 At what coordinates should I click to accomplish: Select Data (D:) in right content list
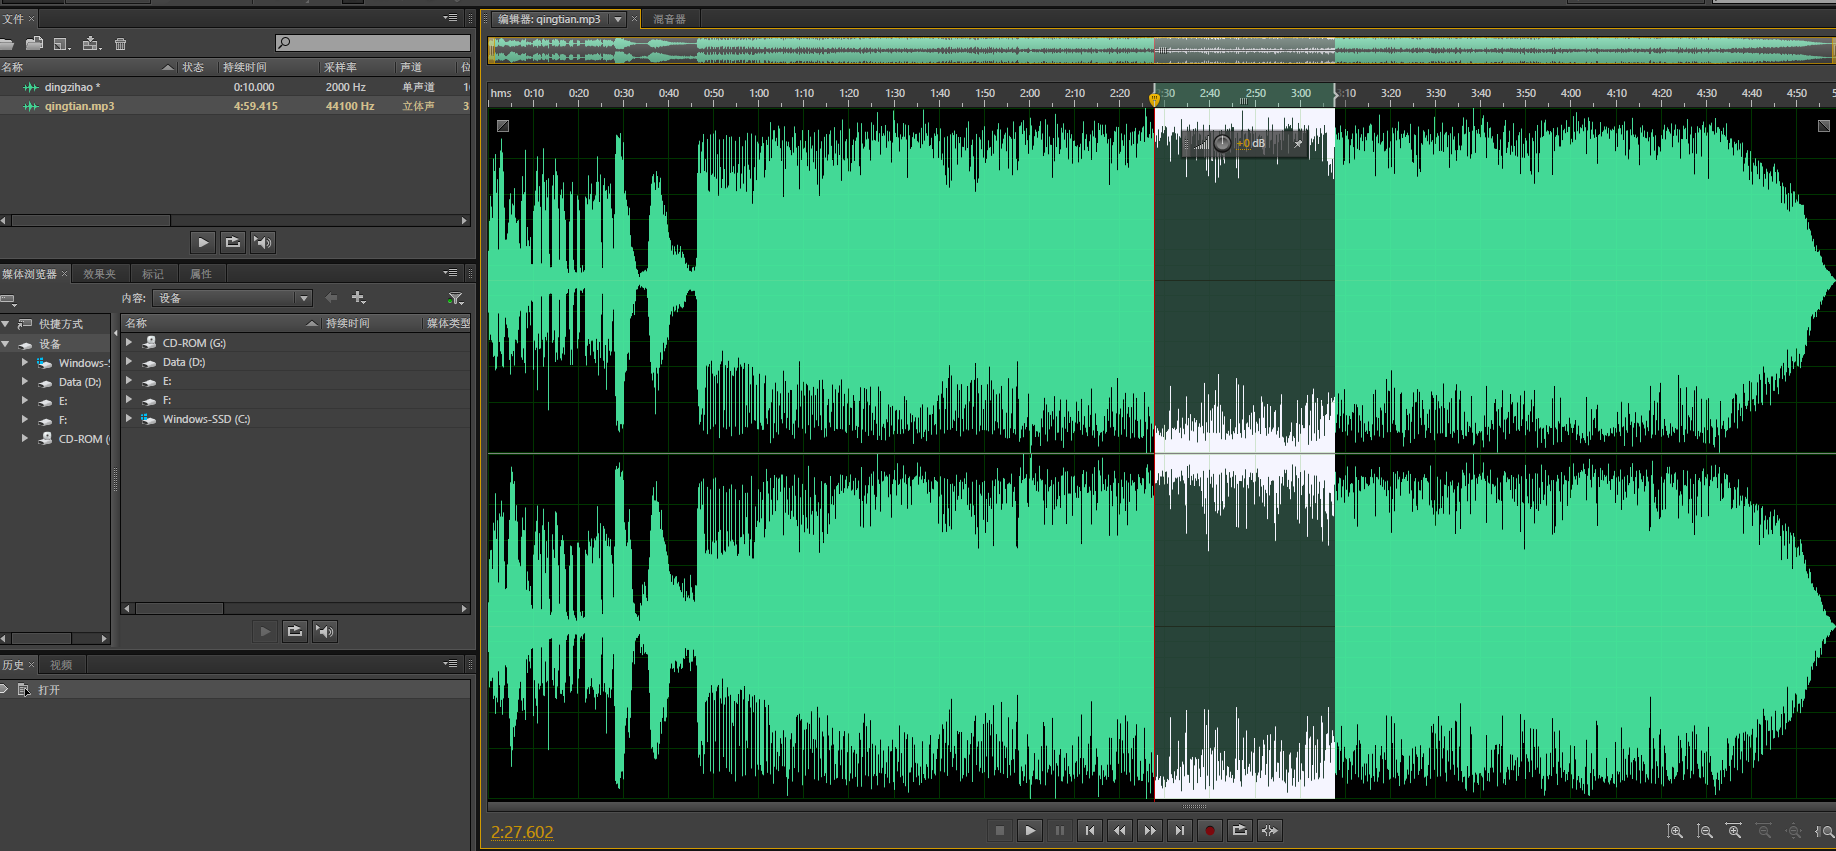(x=296, y=362)
